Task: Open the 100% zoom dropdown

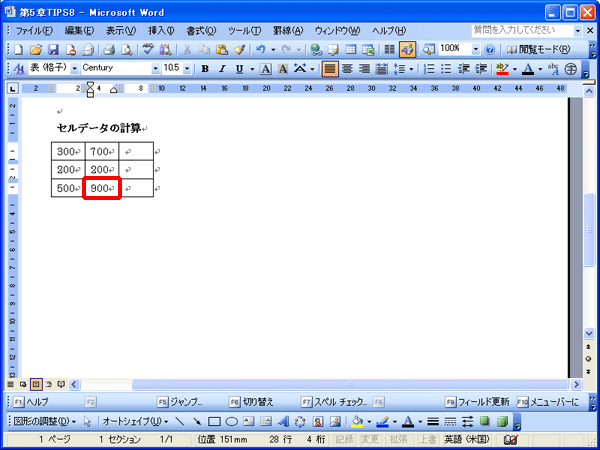Action: (476, 49)
